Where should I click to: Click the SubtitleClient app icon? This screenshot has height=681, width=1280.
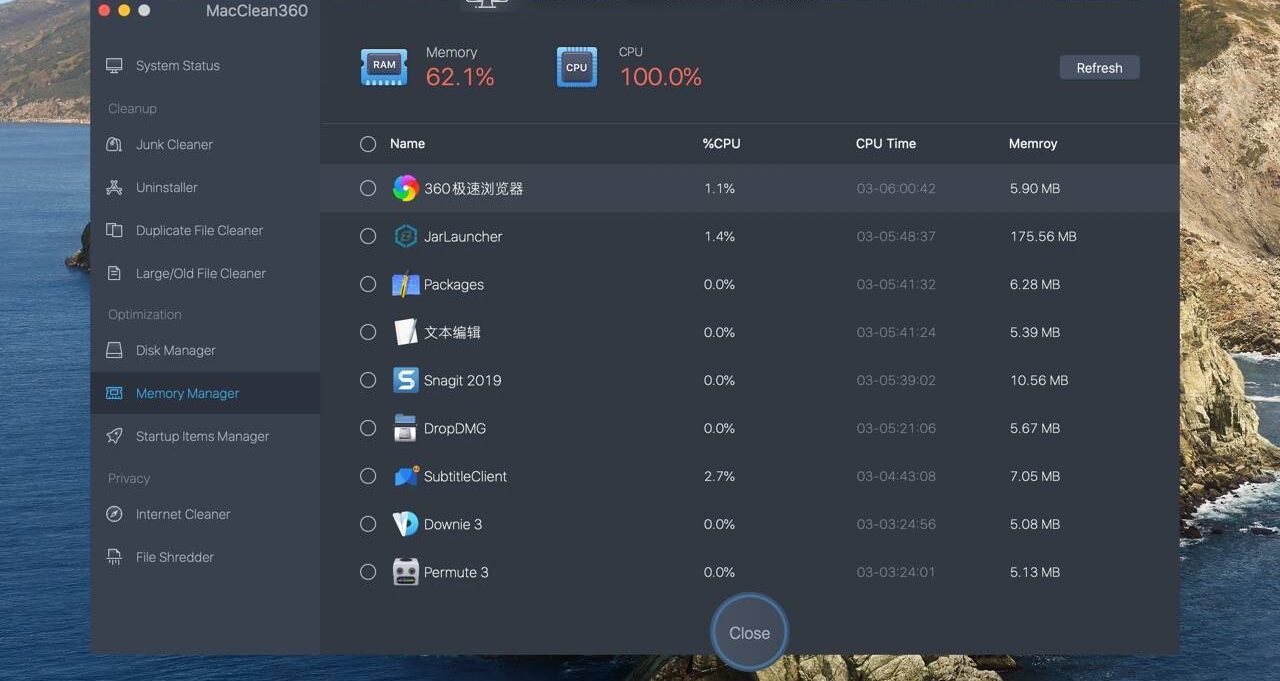tap(405, 476)
